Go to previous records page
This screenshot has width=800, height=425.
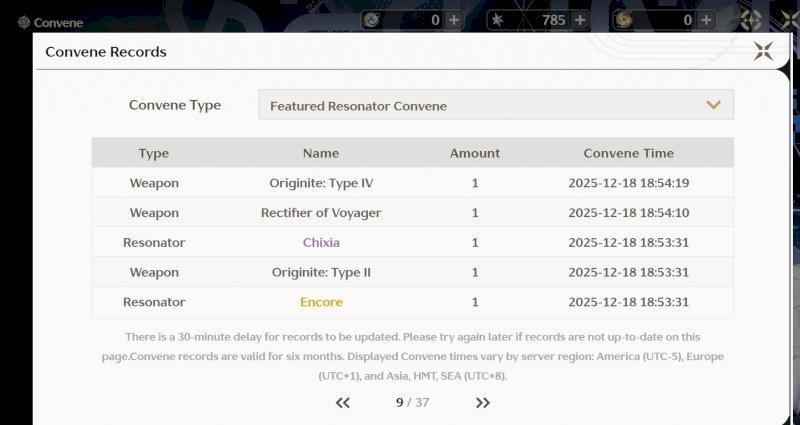point(343,402)
